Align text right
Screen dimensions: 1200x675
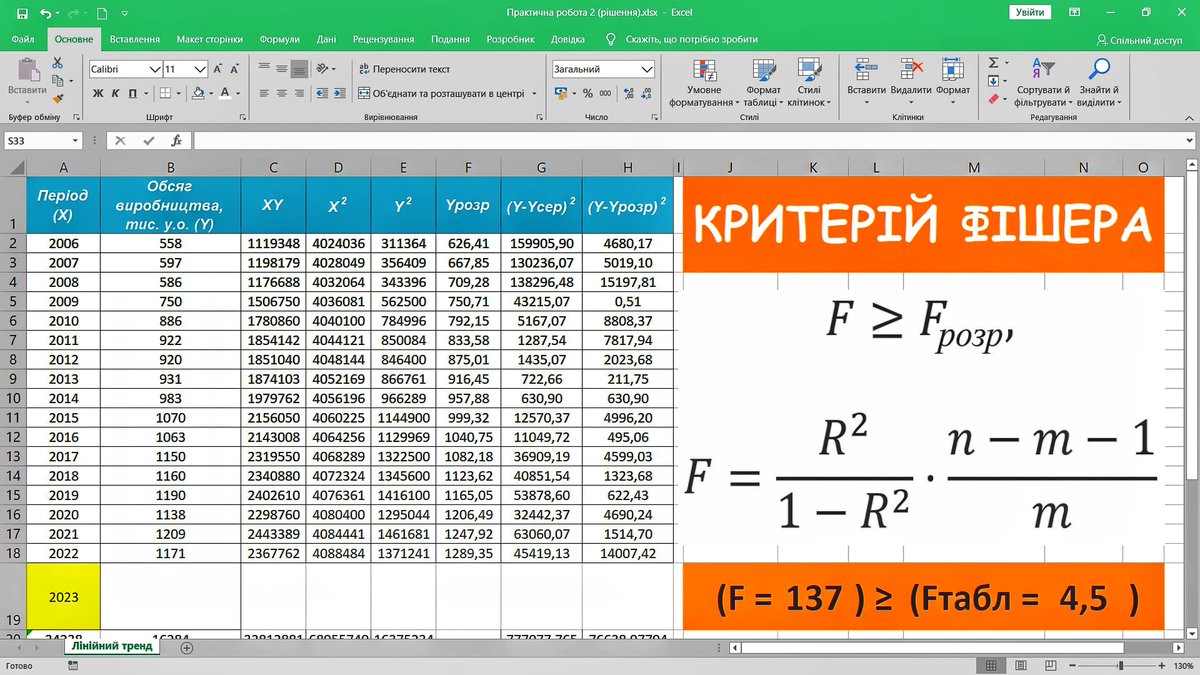(299, 93)
